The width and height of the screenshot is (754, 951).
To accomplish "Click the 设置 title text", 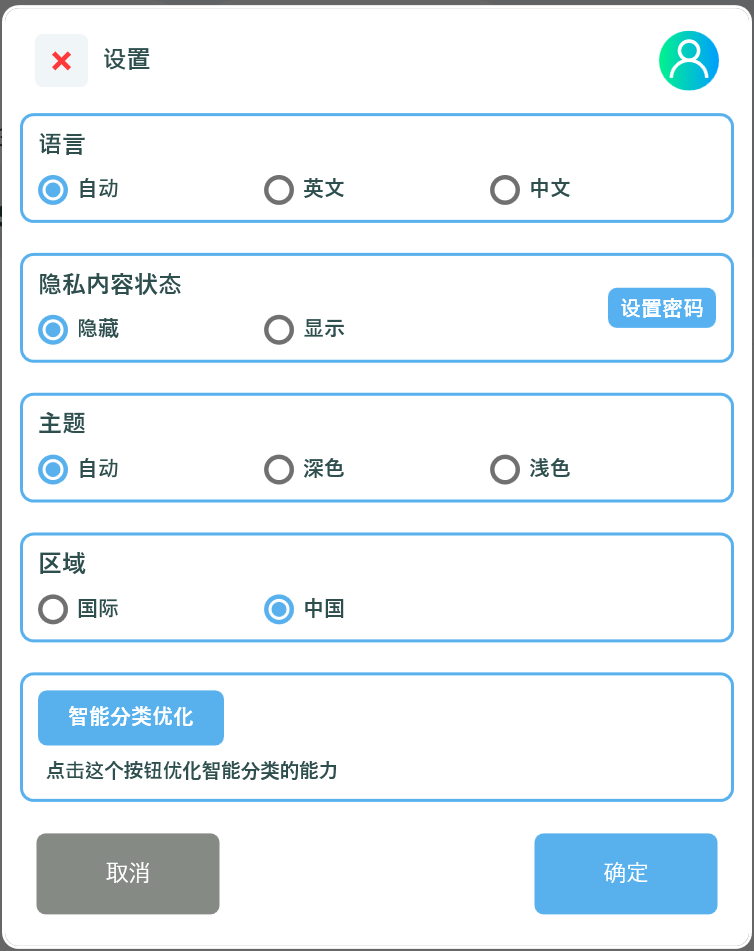I will (x=127, y=60).
